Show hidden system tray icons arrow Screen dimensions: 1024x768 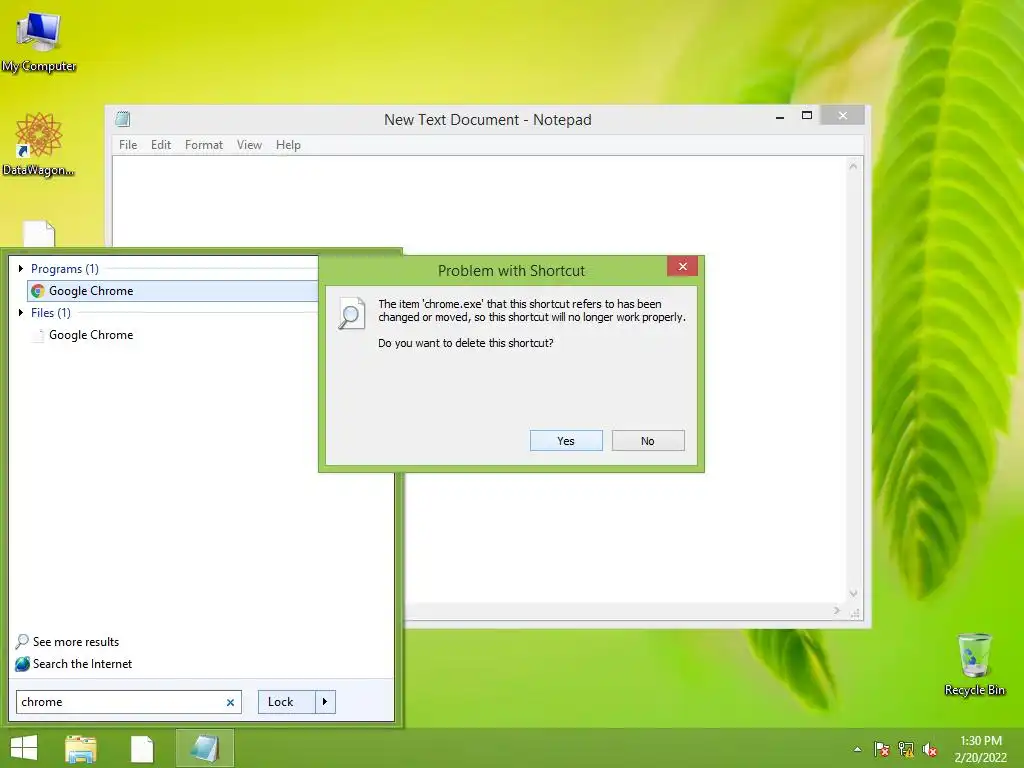(x=857, y=750)
